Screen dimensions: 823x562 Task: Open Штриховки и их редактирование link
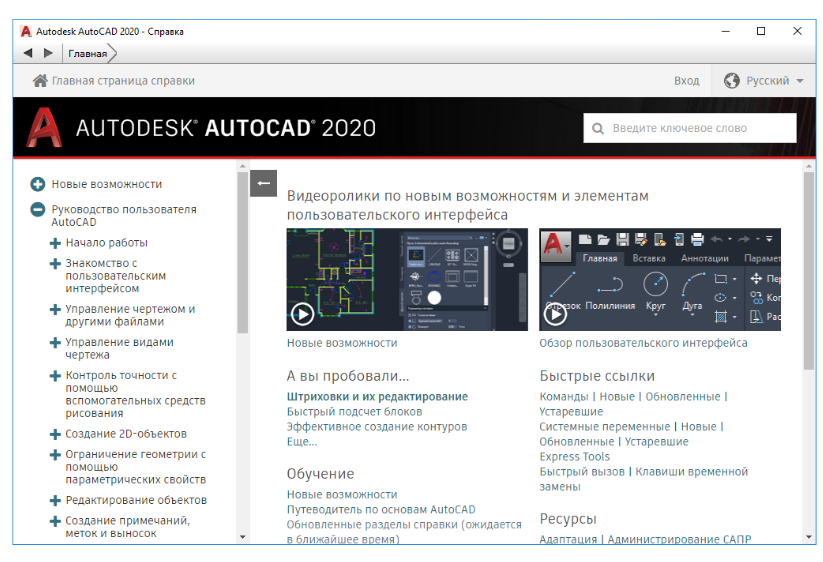377,397
